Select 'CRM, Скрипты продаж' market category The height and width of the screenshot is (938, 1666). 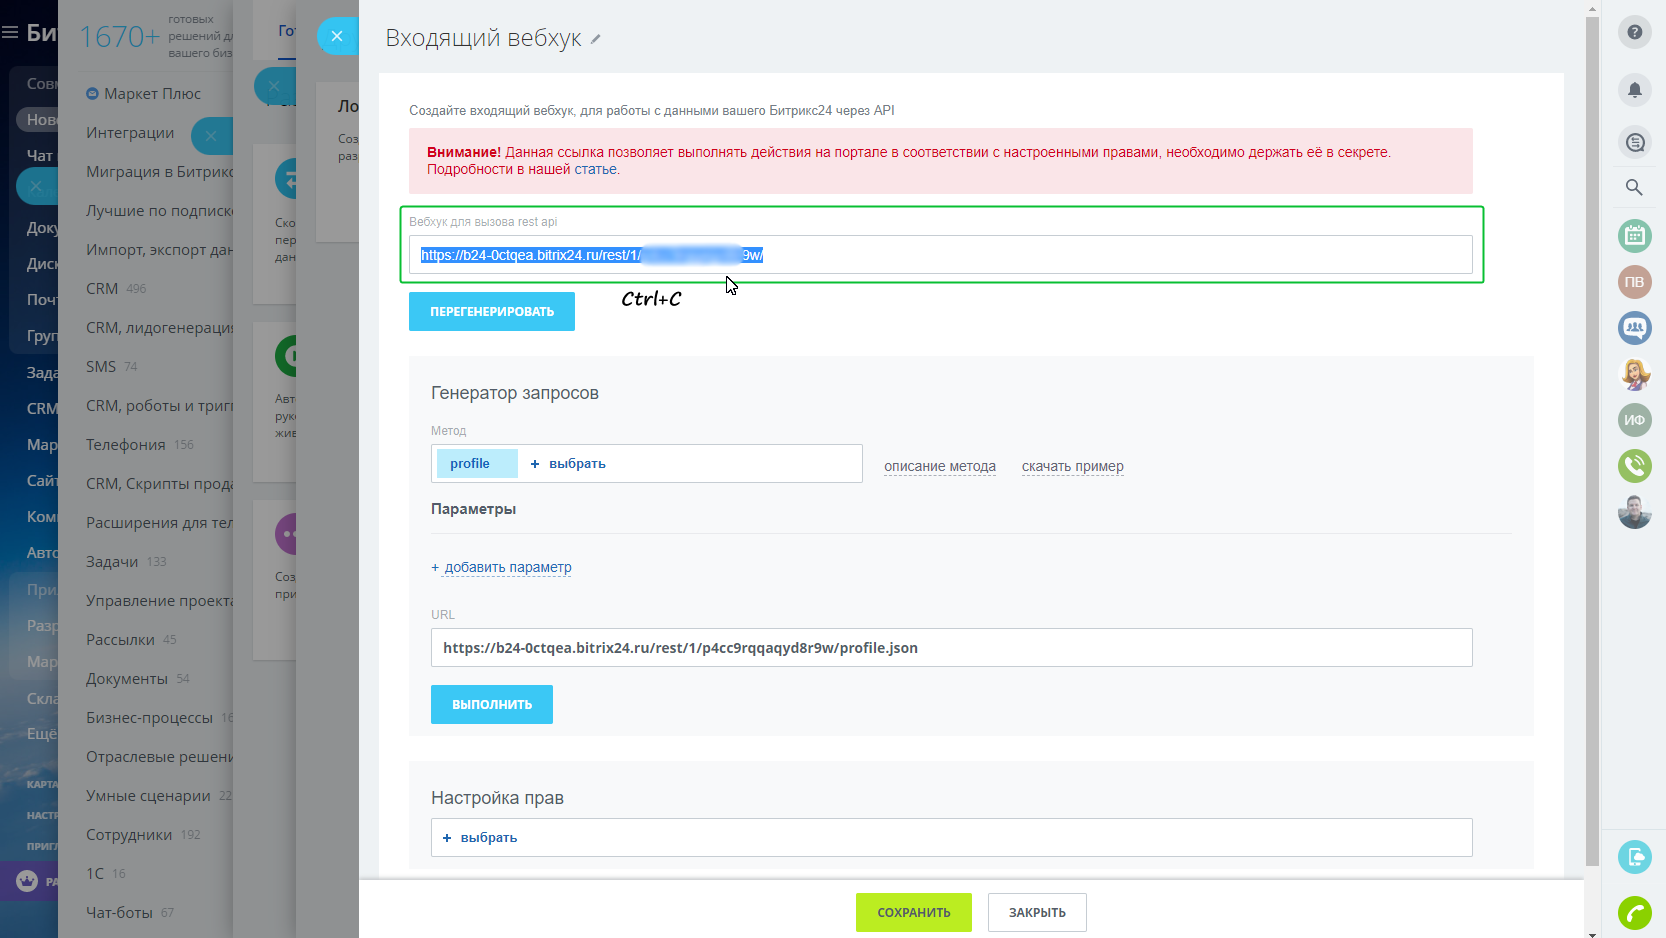(159, 483)
